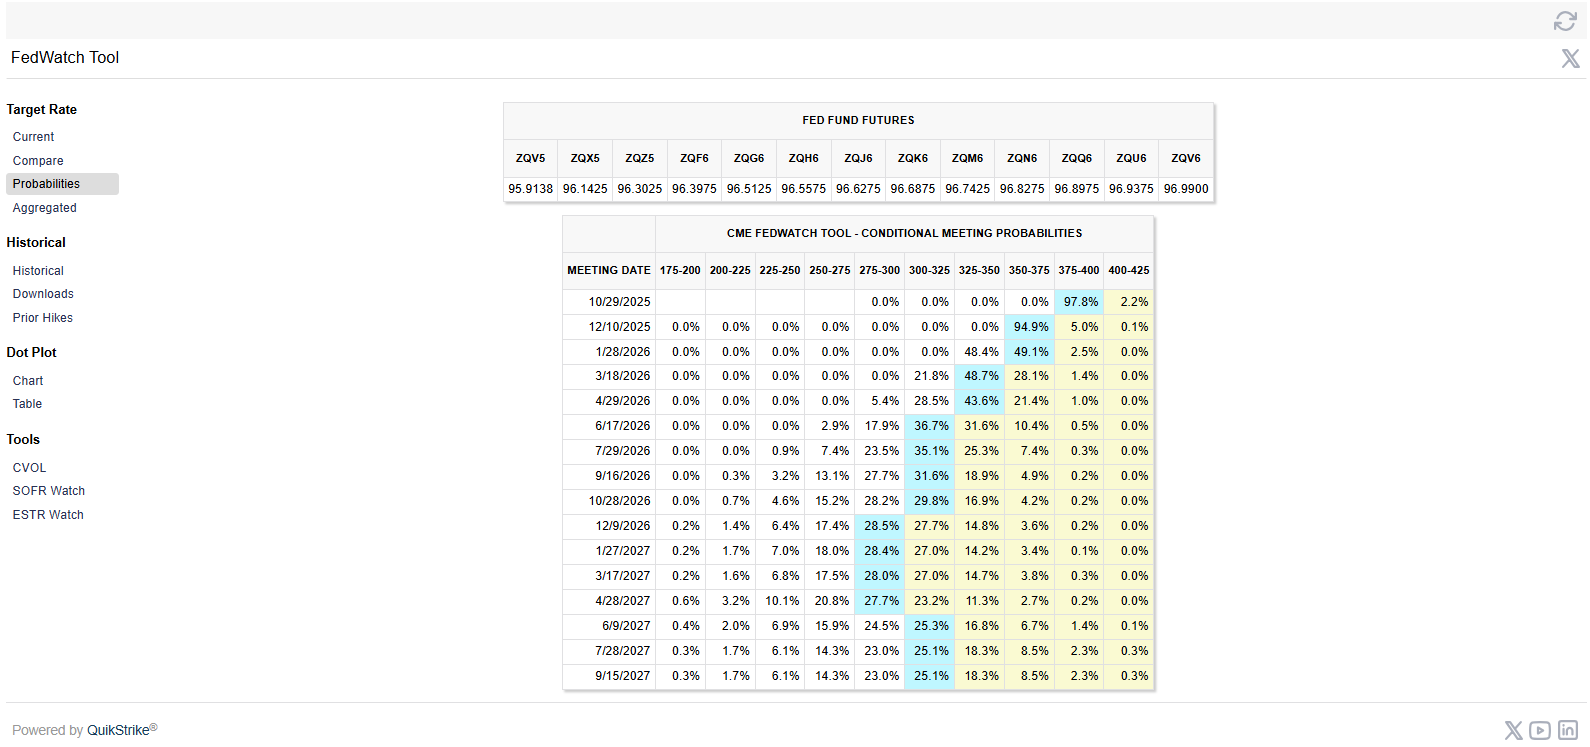
Task: Launch the CVOL tool
Action: pos(30,468)
